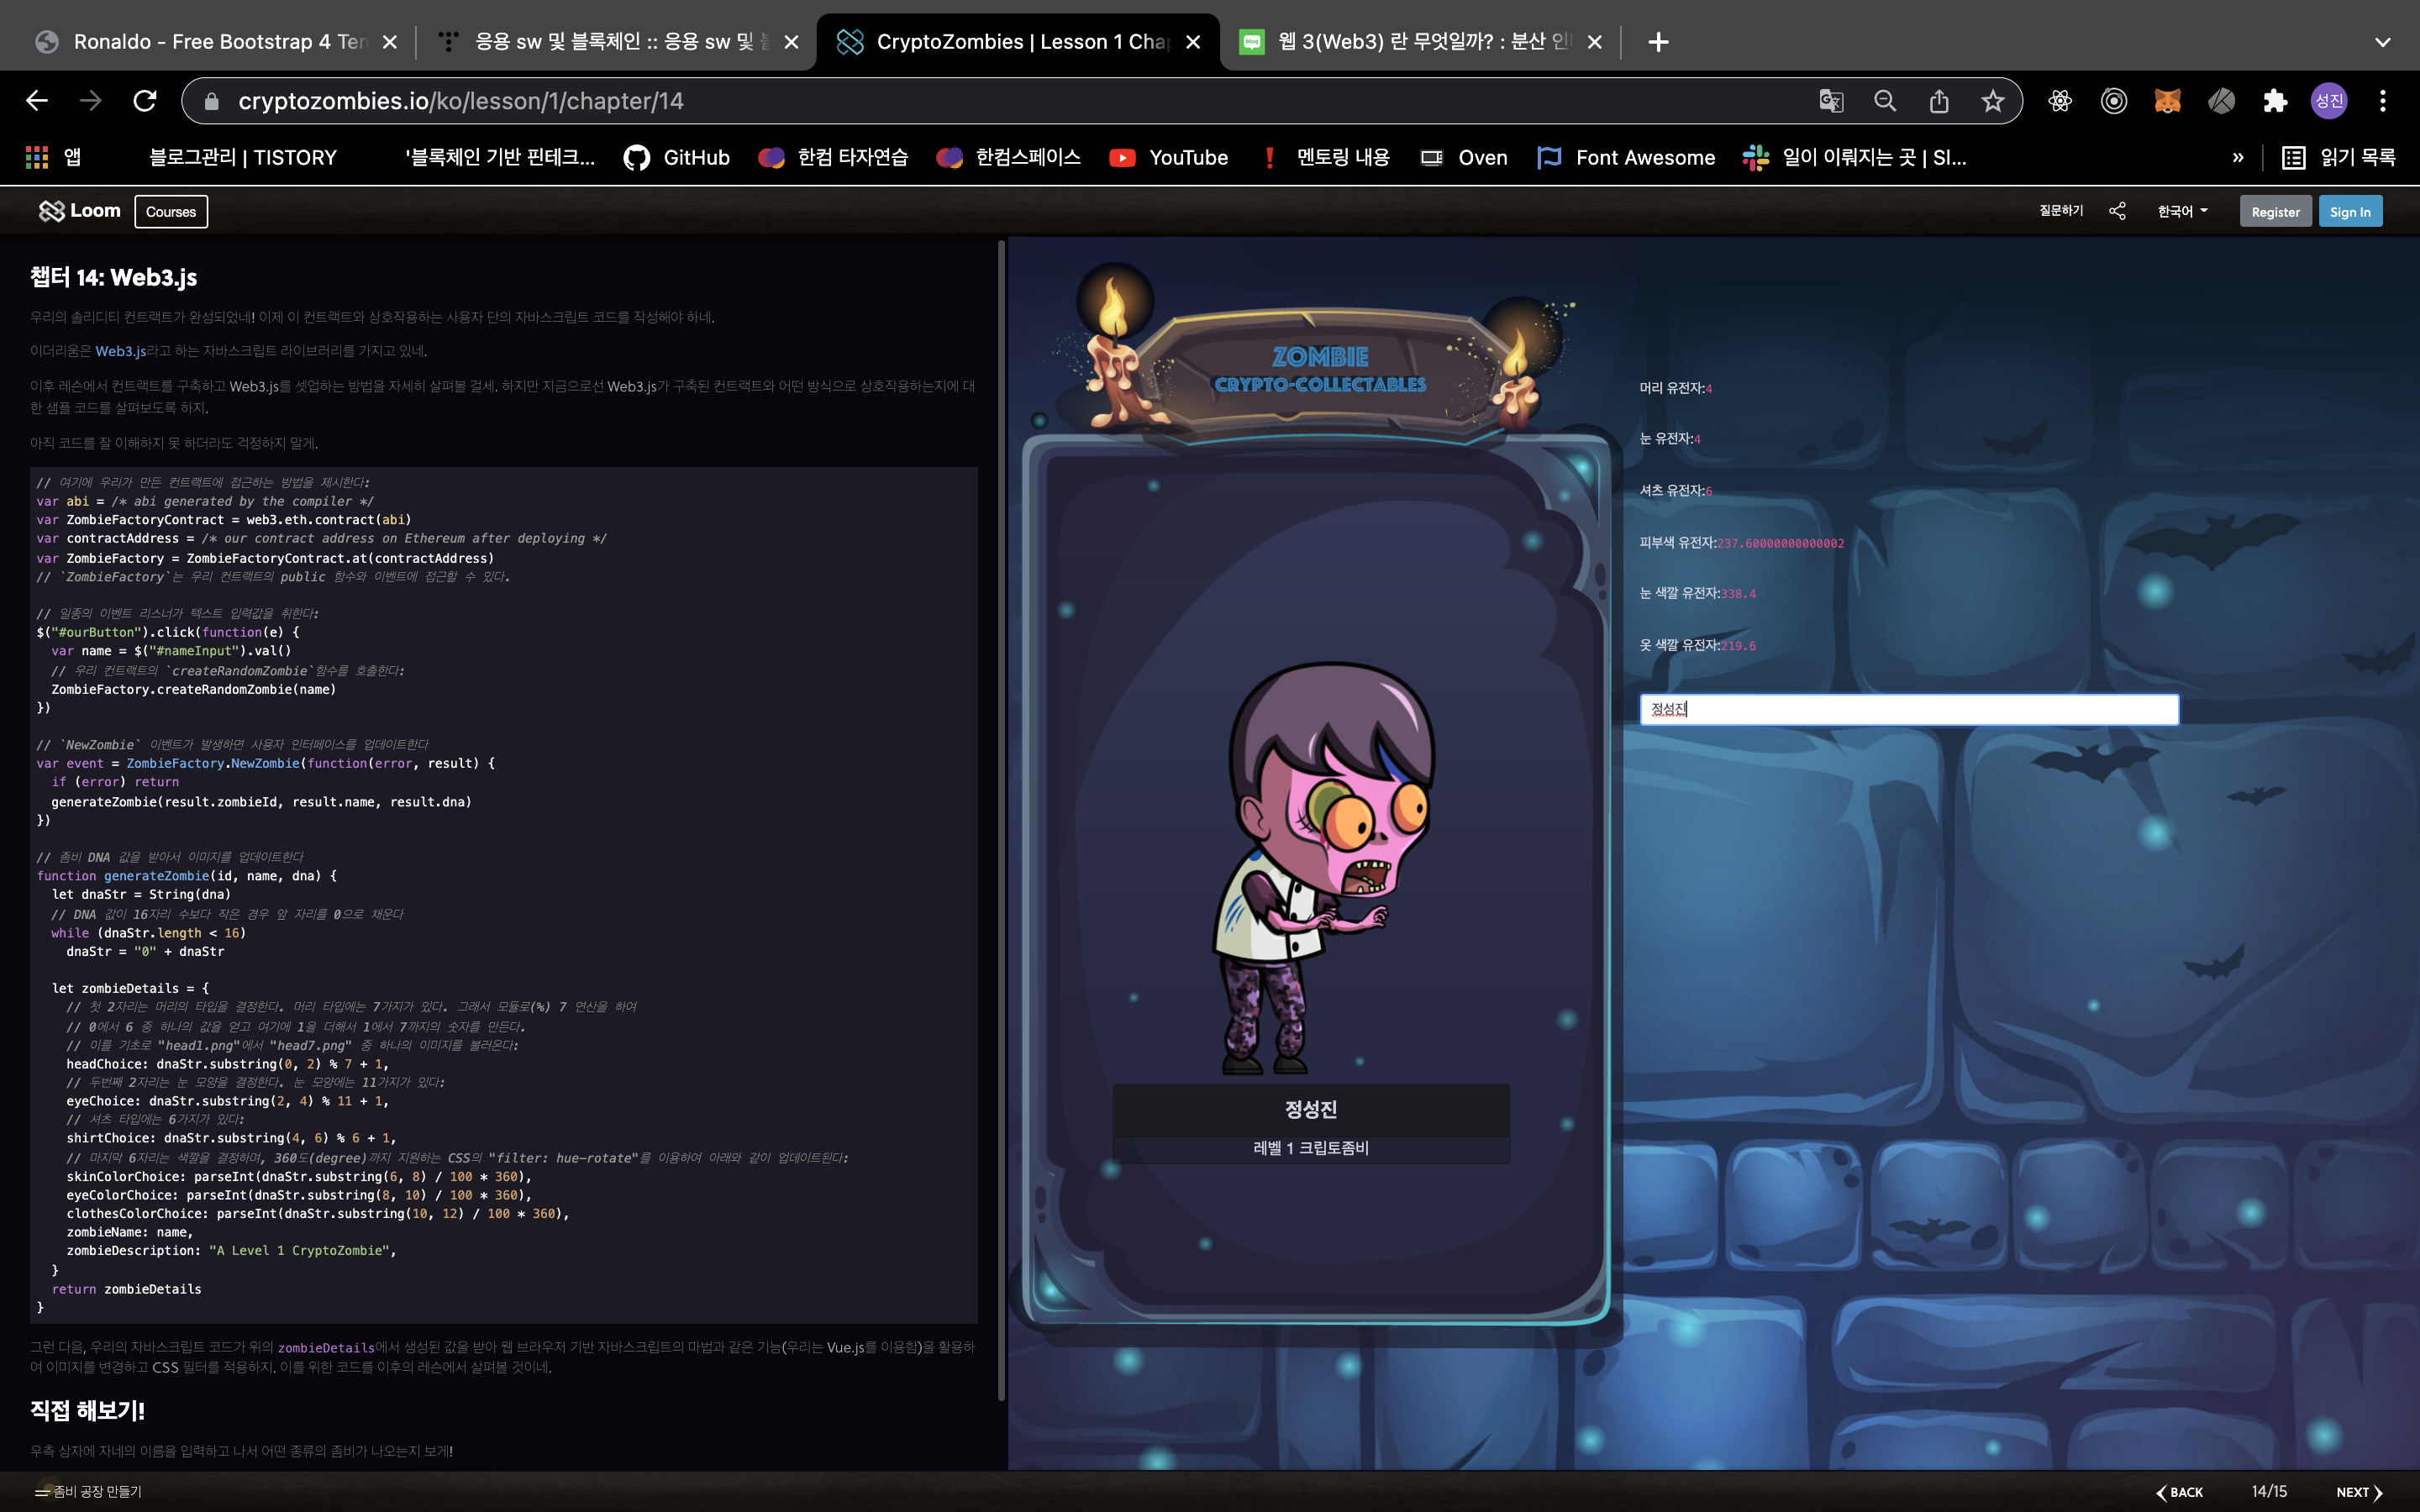Open the 한국어 language dropdown
2420x1512 pixels.
[x=2182, y=211]
